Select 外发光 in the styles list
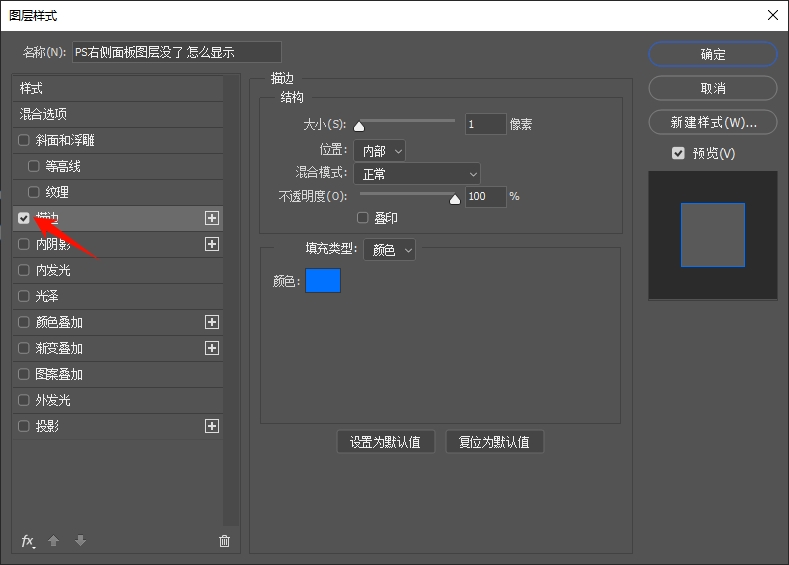789x565 pixels. 53,400
